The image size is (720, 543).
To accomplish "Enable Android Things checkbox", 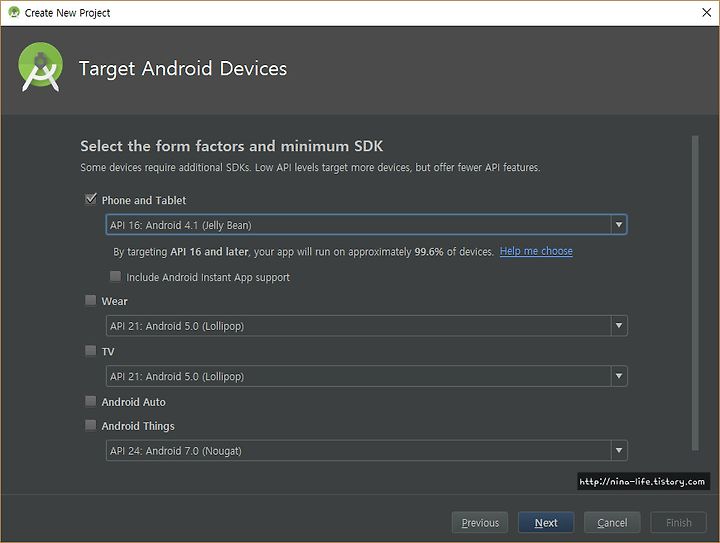I will pos(91,425).
